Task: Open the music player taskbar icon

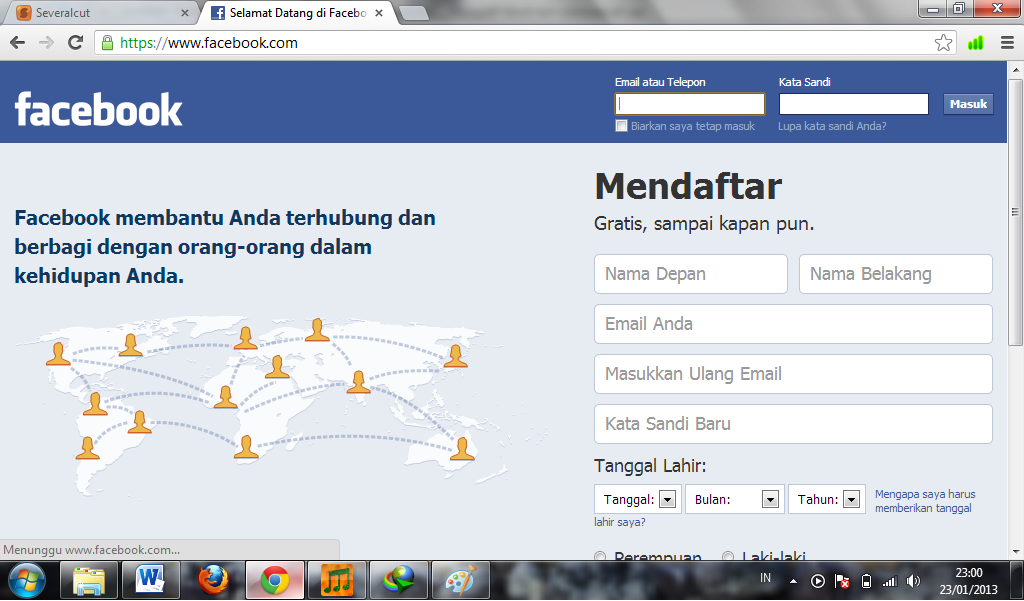Action: (x=337, y=580)
